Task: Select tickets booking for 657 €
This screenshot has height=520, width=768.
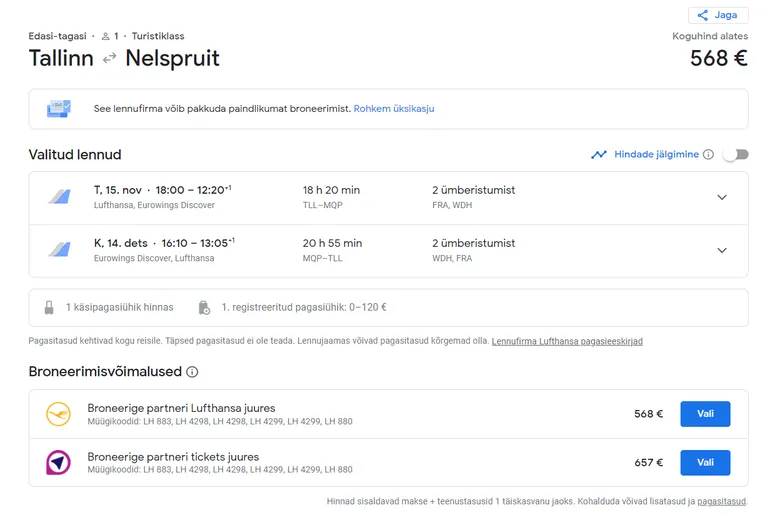Action: click(705, 462)
